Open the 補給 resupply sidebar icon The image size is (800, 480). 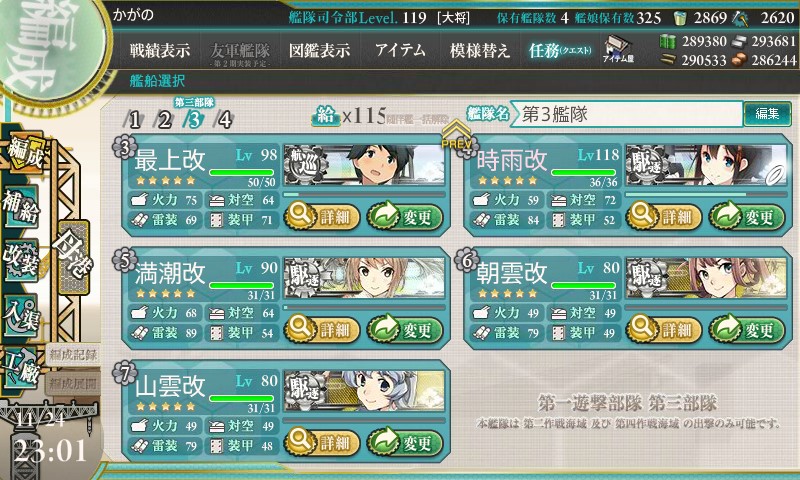tap(20, 207)
